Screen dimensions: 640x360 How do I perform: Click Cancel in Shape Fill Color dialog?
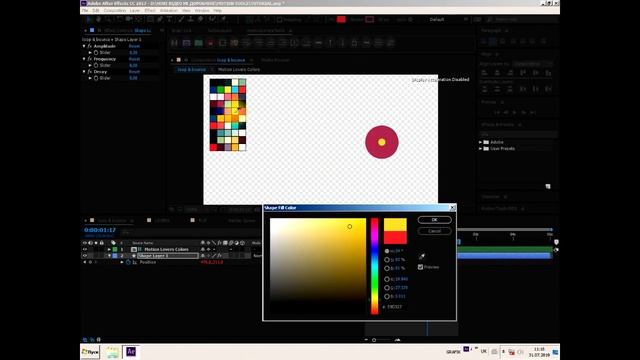435,231
